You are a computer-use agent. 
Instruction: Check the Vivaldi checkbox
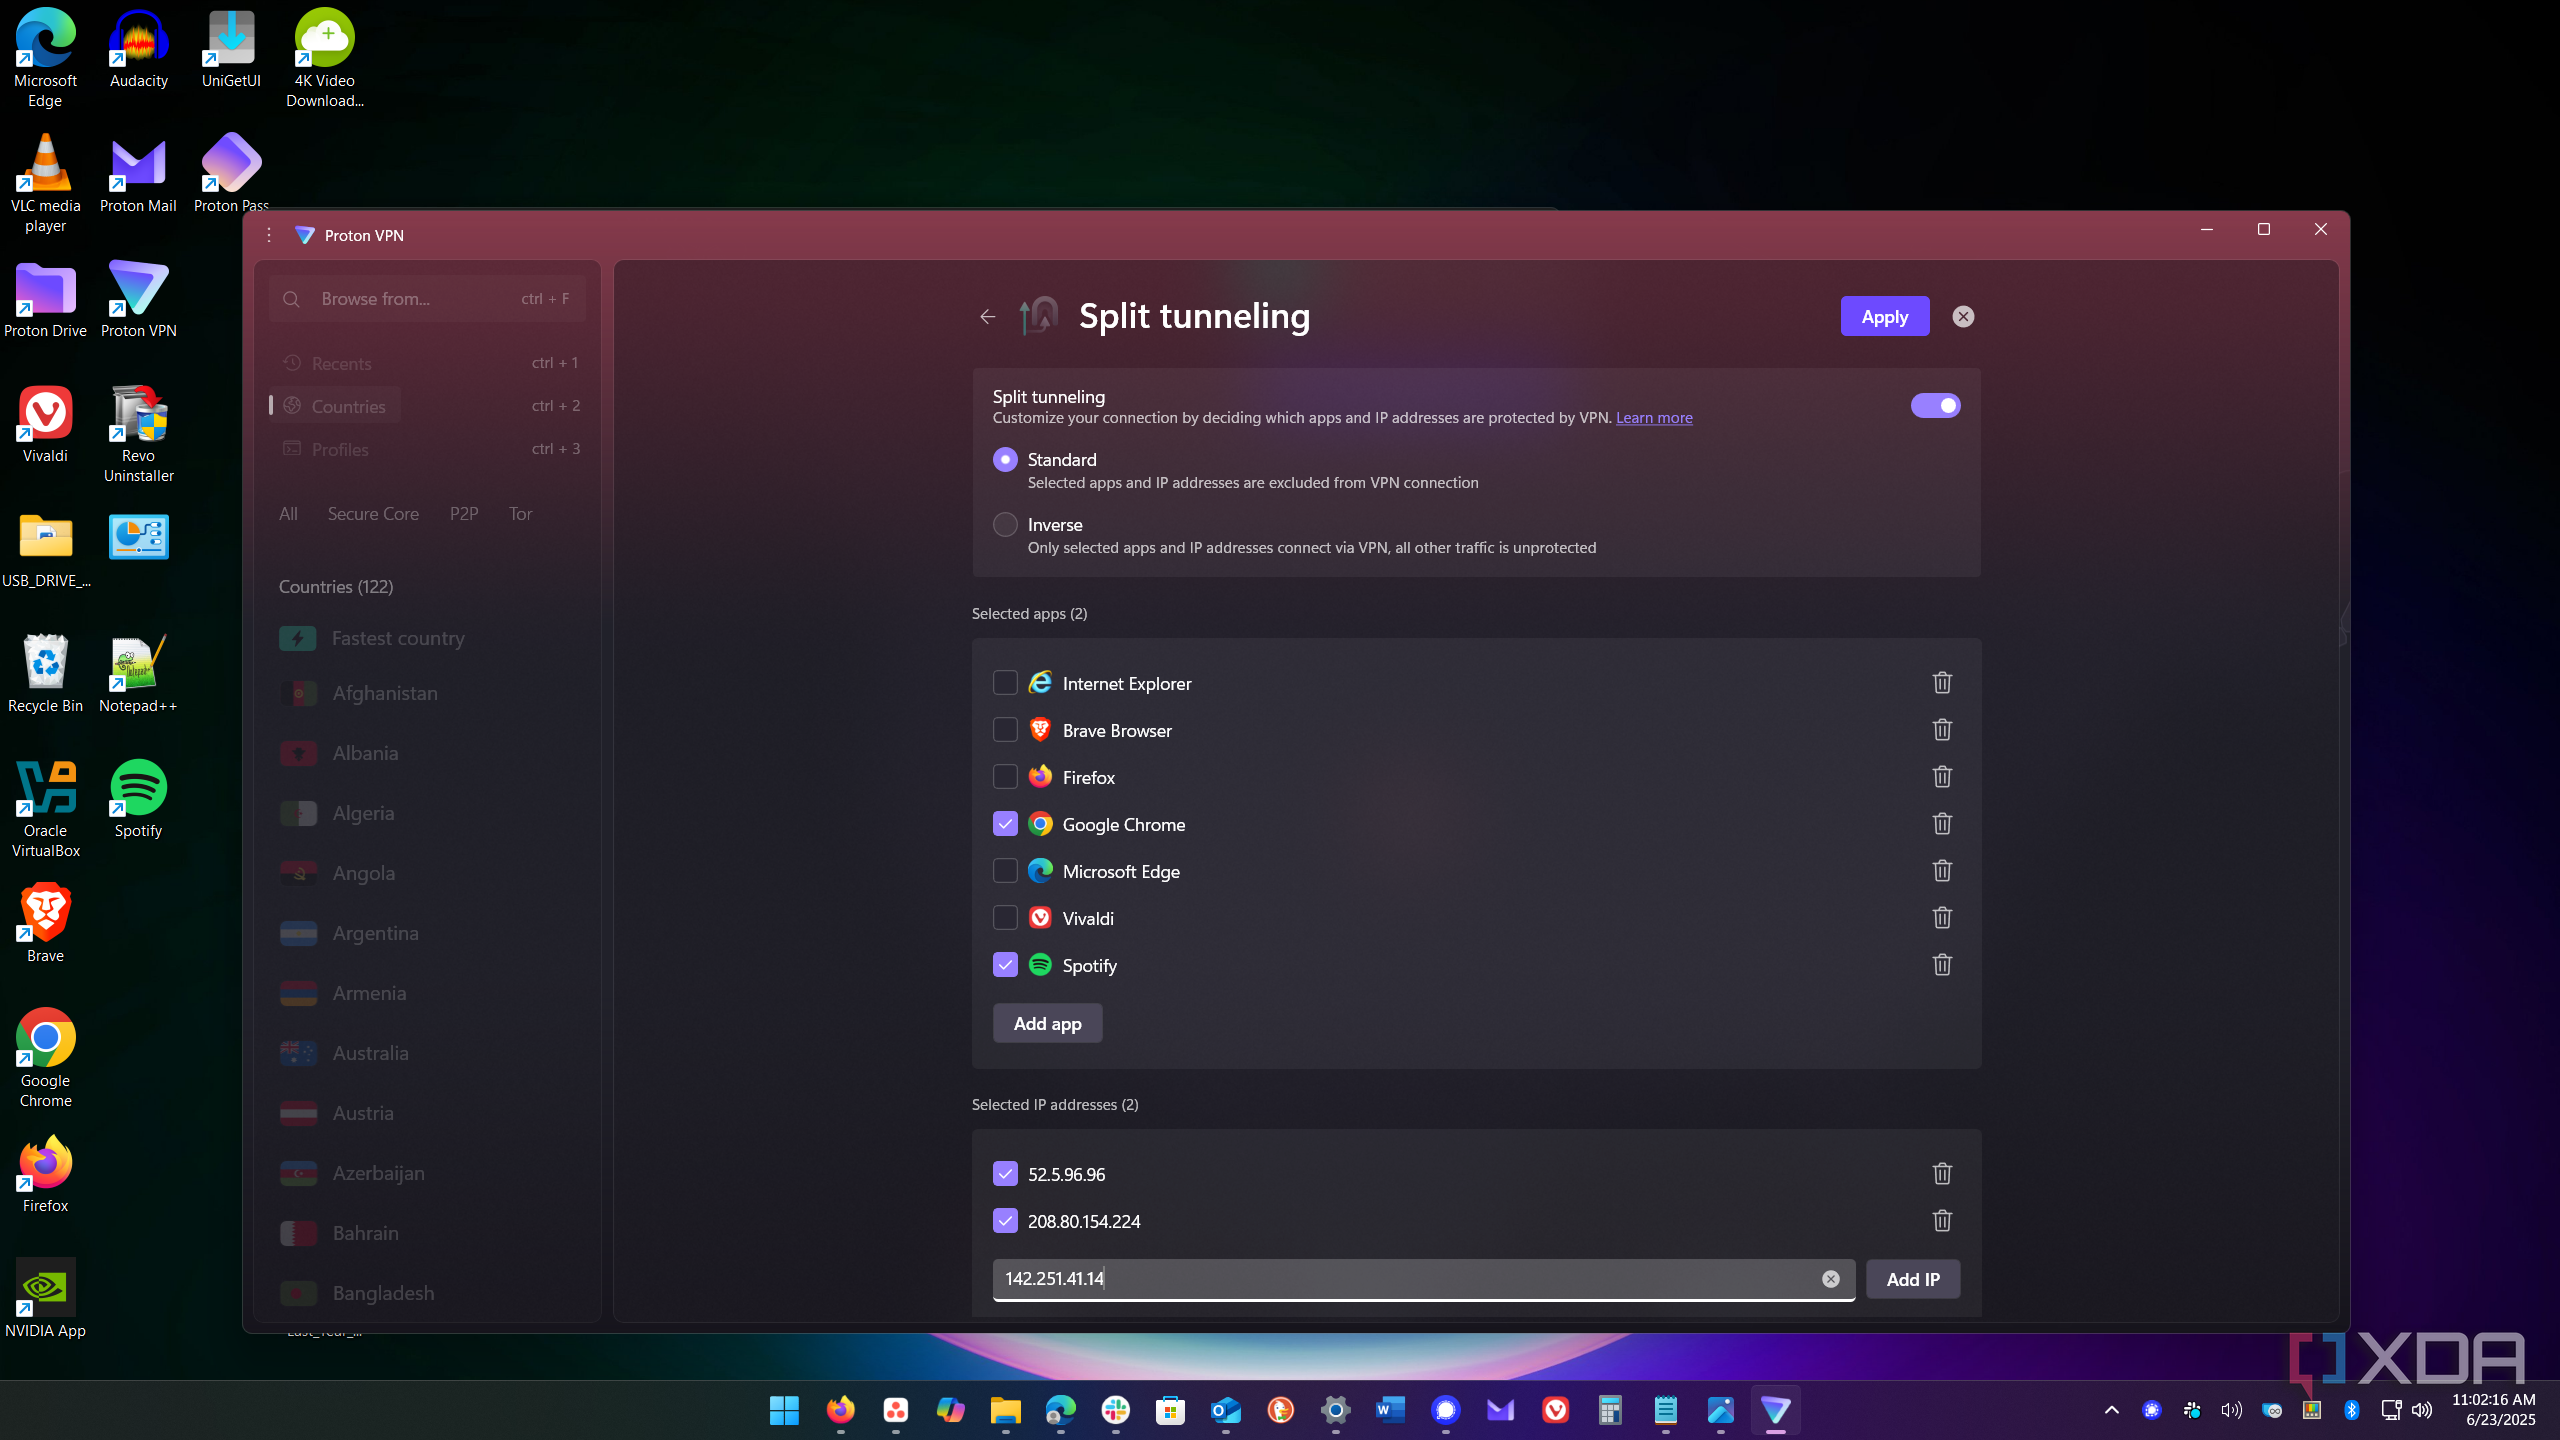1005,918
